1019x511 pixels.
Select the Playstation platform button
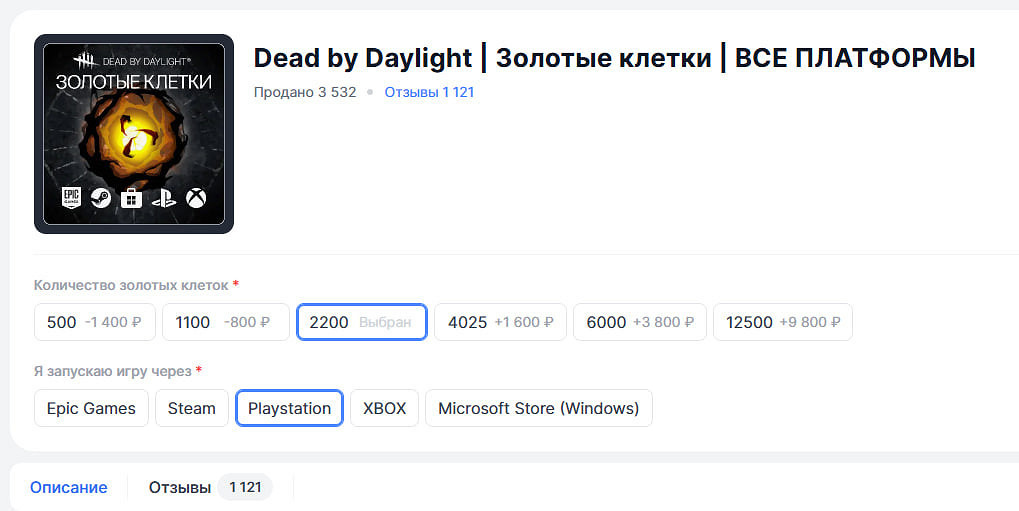tap(289, 408)
